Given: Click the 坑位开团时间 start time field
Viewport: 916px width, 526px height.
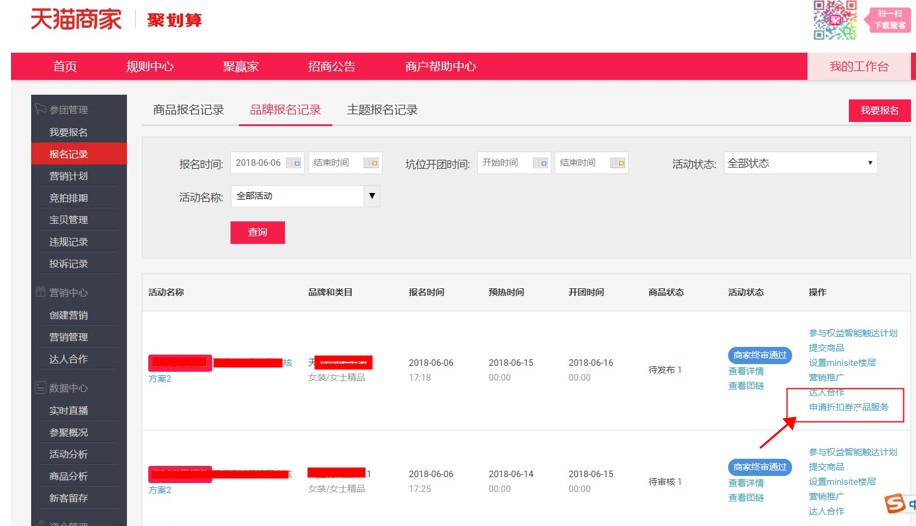Looking at the screenshot, I should 503,163.
